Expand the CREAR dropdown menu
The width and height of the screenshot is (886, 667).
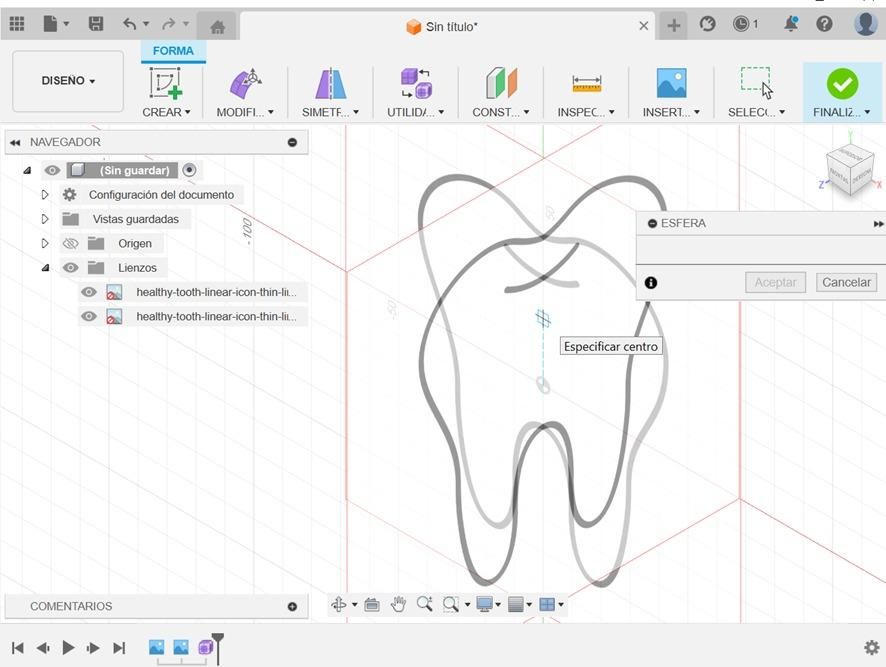coord(166,112)
